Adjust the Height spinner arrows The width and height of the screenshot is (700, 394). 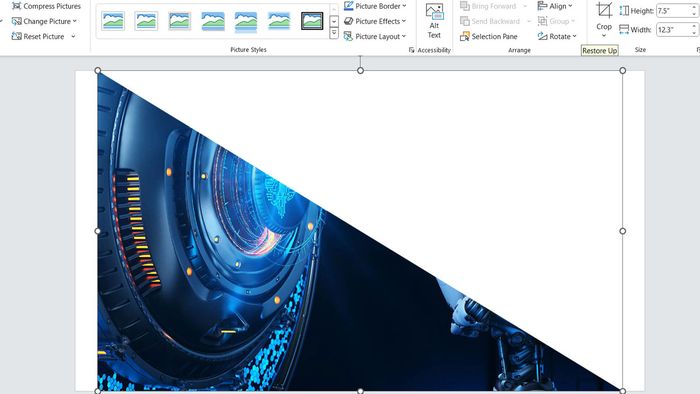[x=694, y=11]
